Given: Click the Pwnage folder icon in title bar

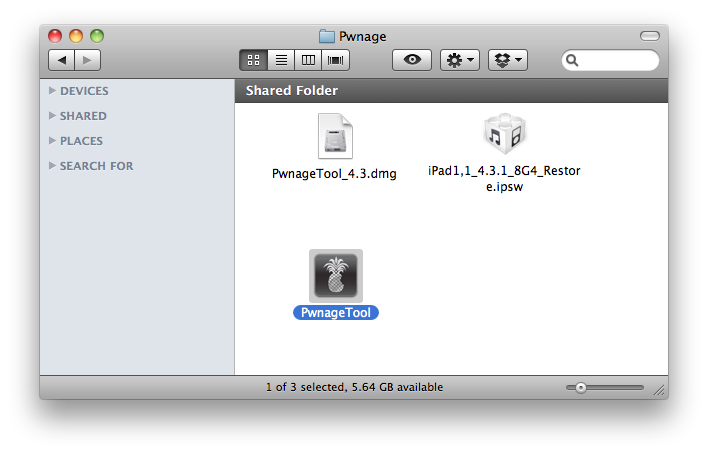Looking at the screenshot, I should pos(327,36).
